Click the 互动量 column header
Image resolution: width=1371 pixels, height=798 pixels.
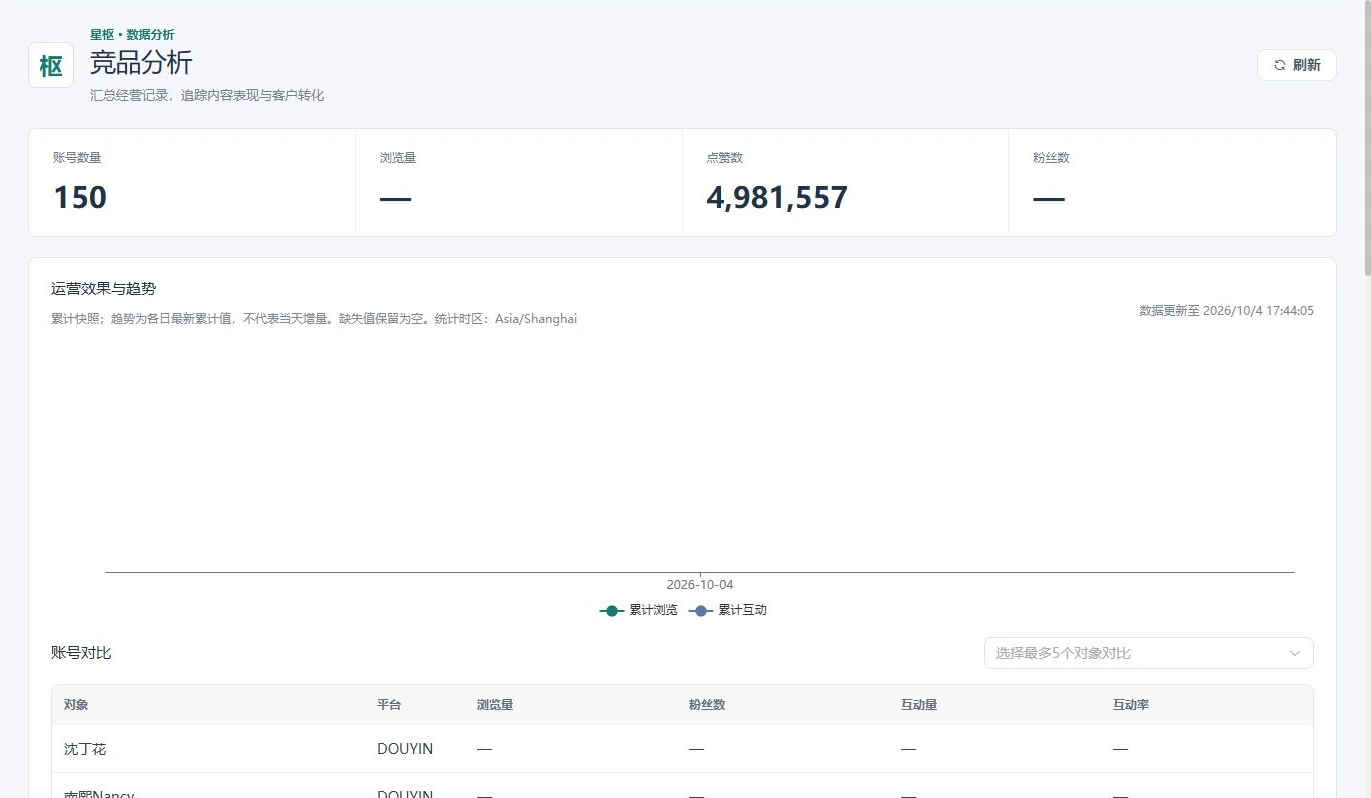pyautogui.click(x=919, y=705)
